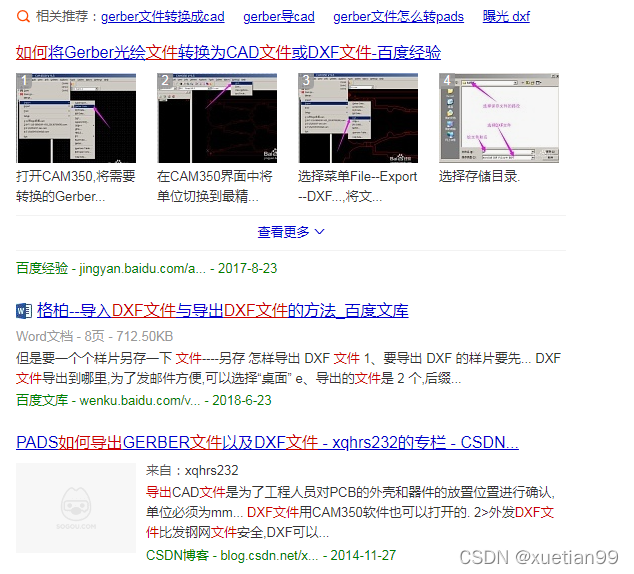Click author line '来自：xqhrs232'
Screen dimensions: 634x574
192,471
